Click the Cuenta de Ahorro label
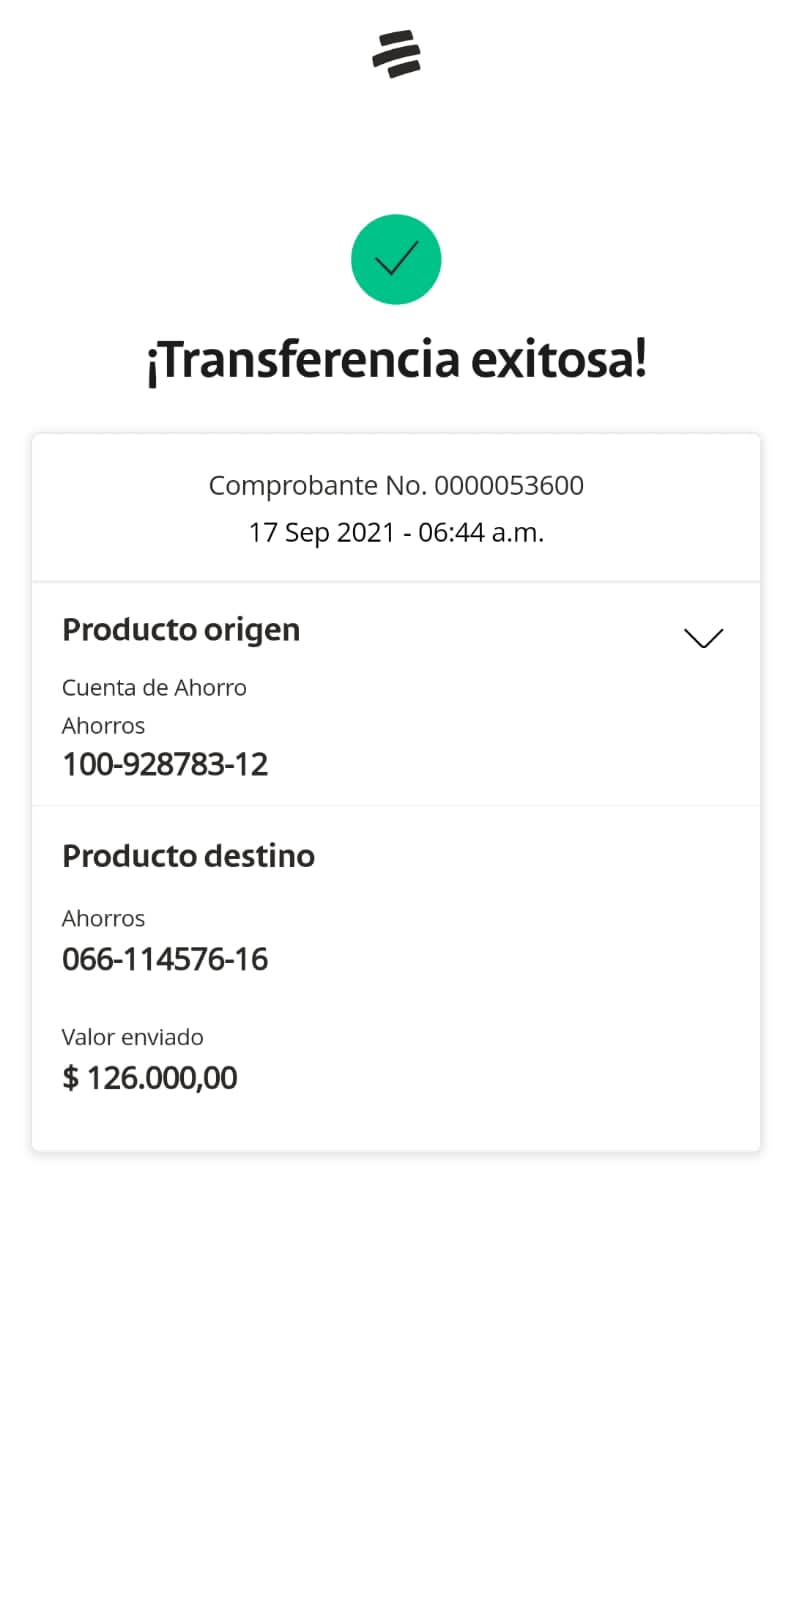The width and height of the screenshot is (791, 1600). point(154,688)
